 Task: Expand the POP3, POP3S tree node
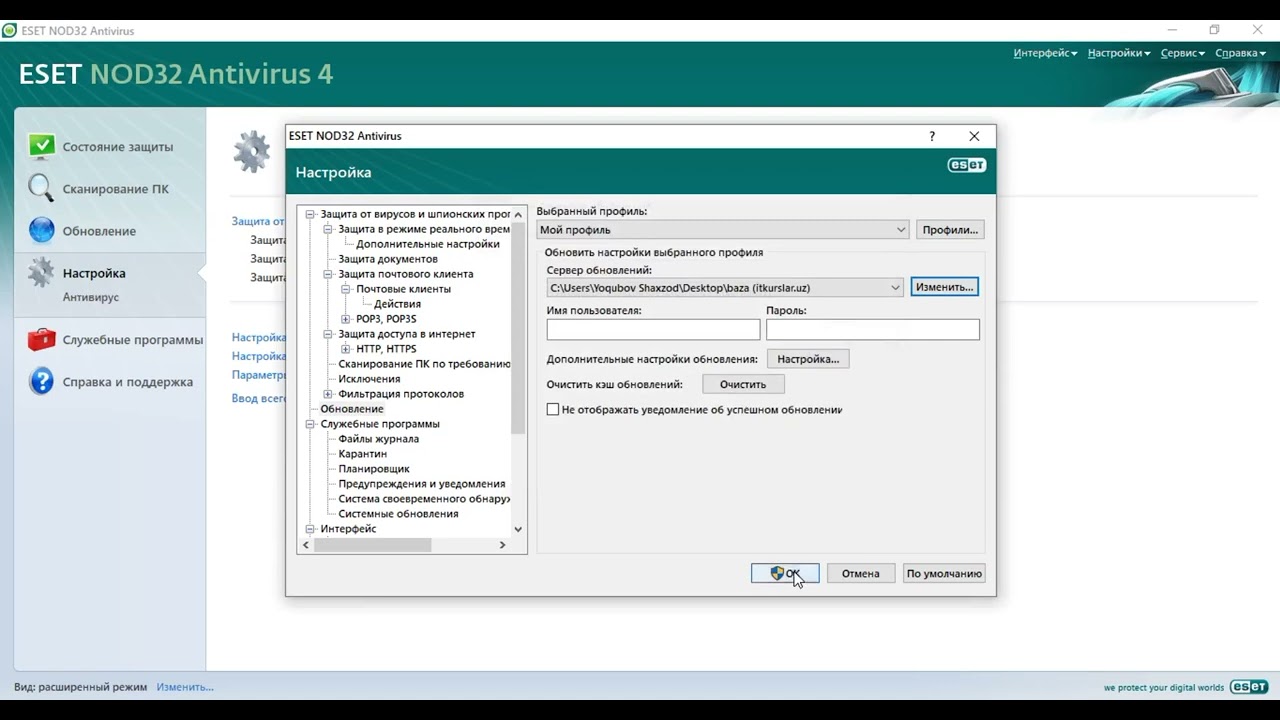[346, 319]
